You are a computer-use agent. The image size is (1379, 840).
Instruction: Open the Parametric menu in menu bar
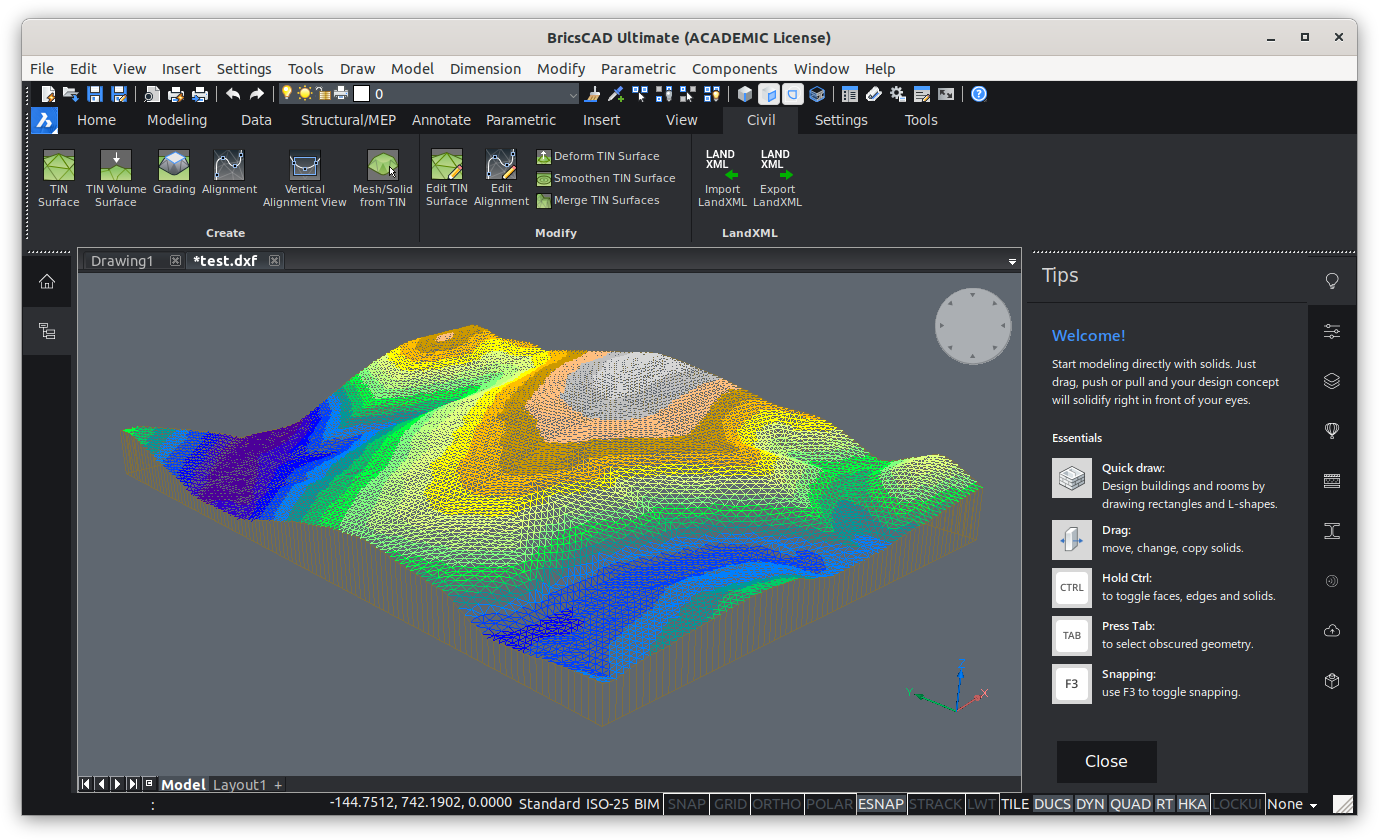[638, 69]
